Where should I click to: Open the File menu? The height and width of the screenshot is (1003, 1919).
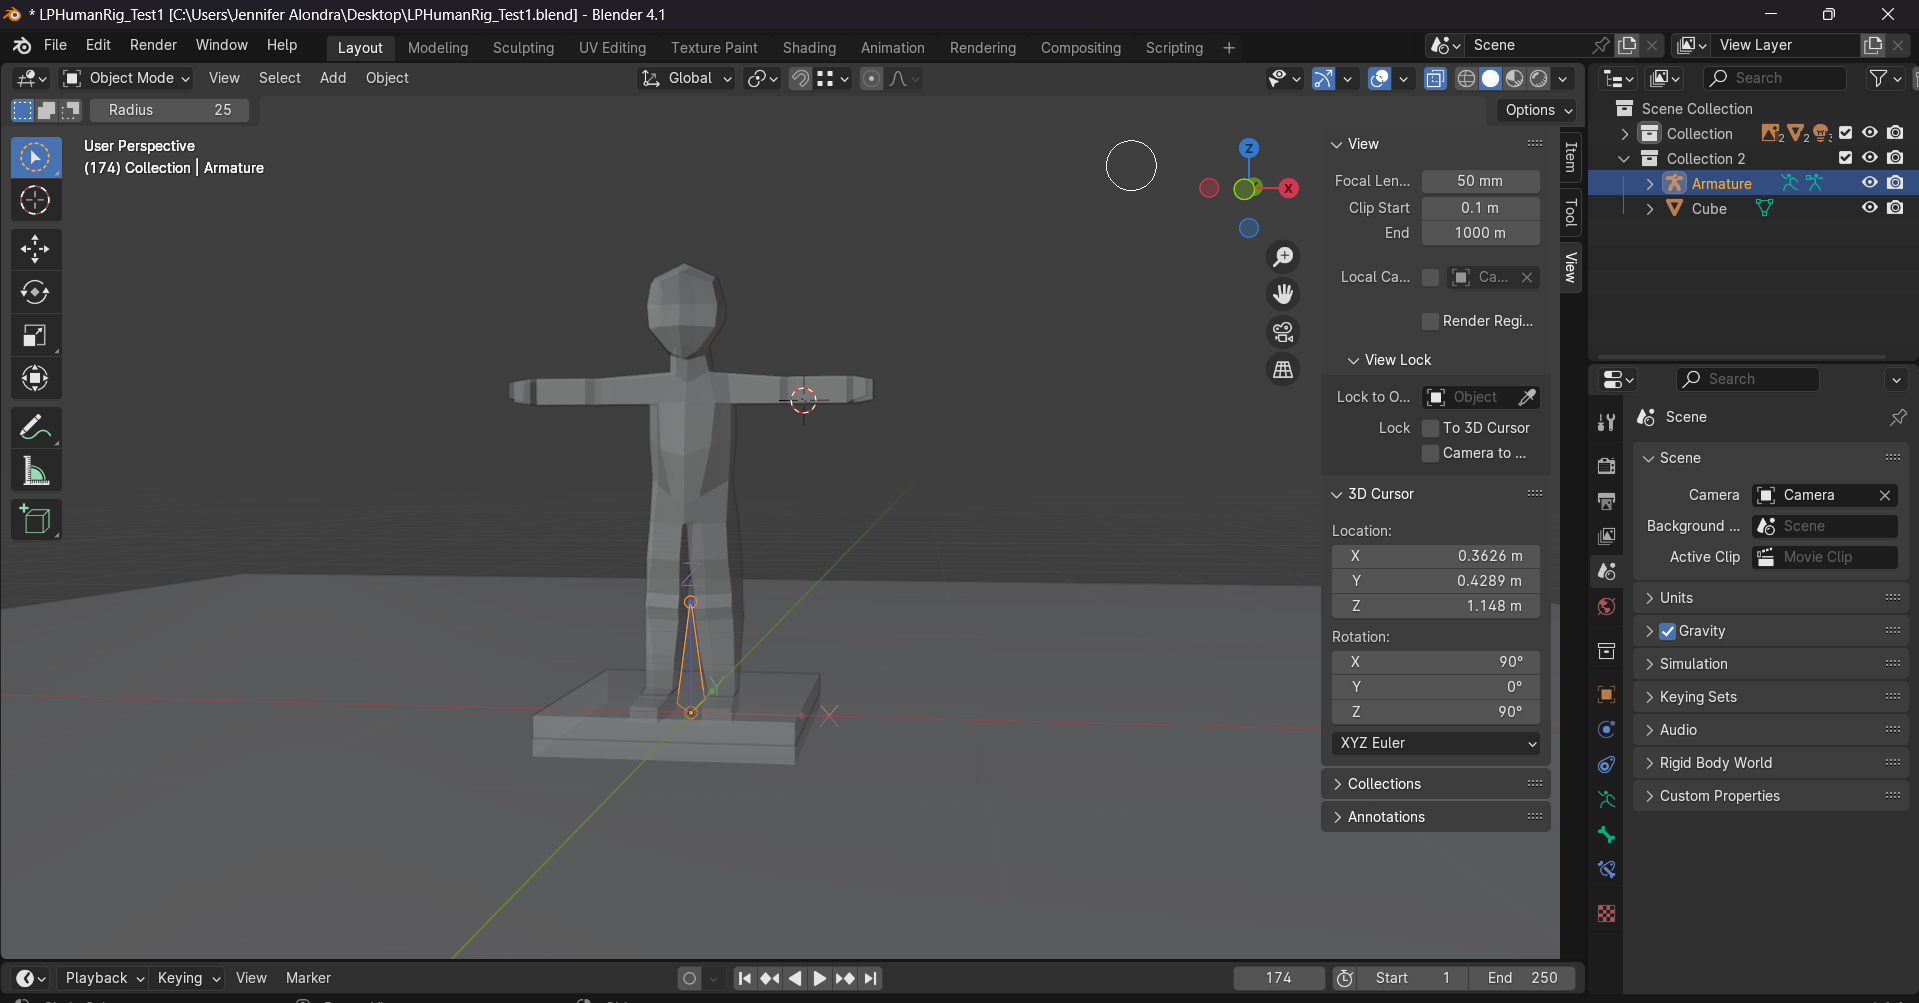pos(55,45)
